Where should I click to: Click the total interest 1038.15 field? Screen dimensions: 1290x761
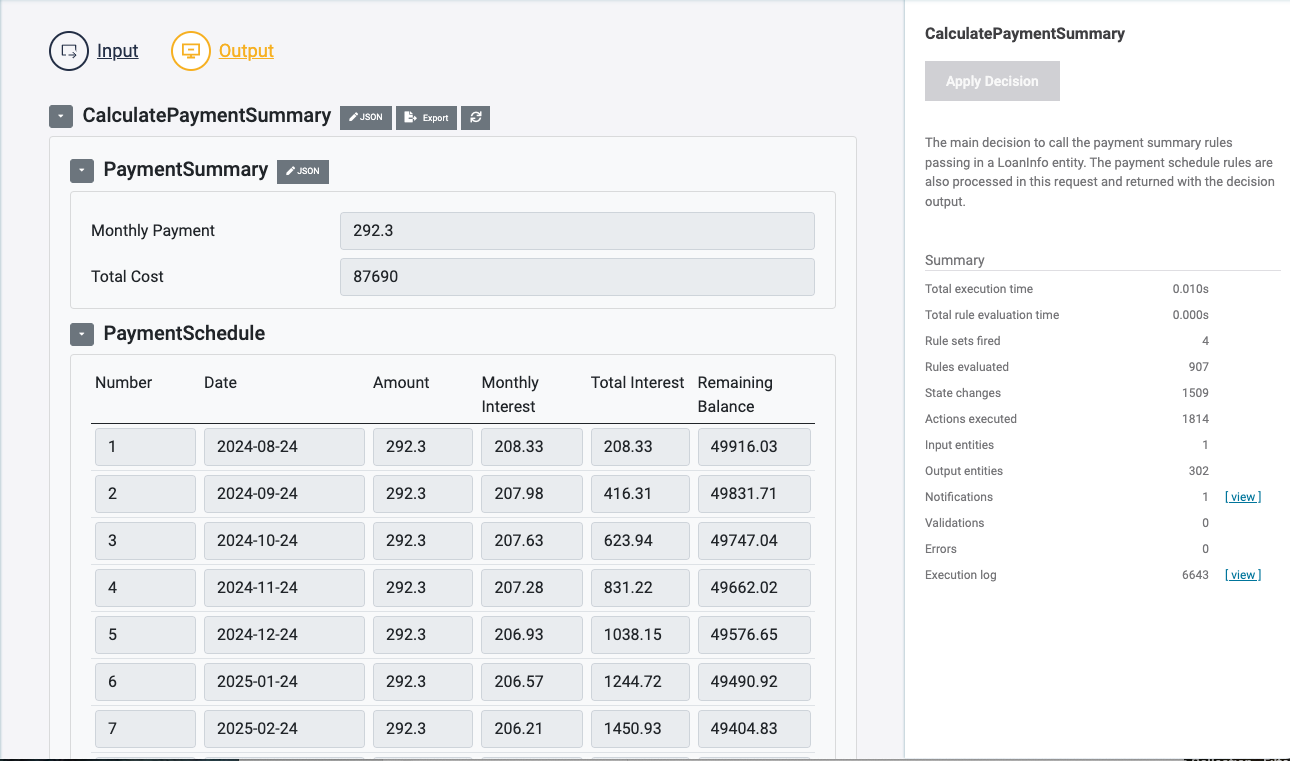pyautogui.click(x=639, y=635)
